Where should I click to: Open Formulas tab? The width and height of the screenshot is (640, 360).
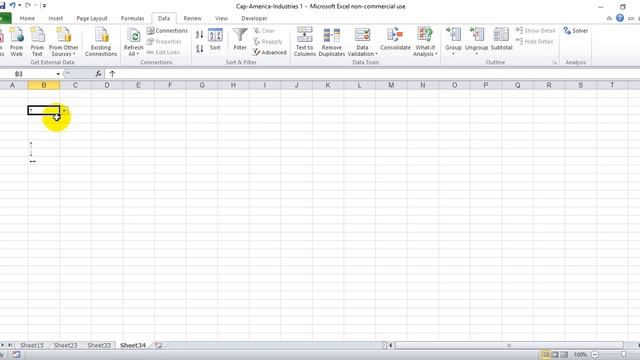(x=132, y=18)
